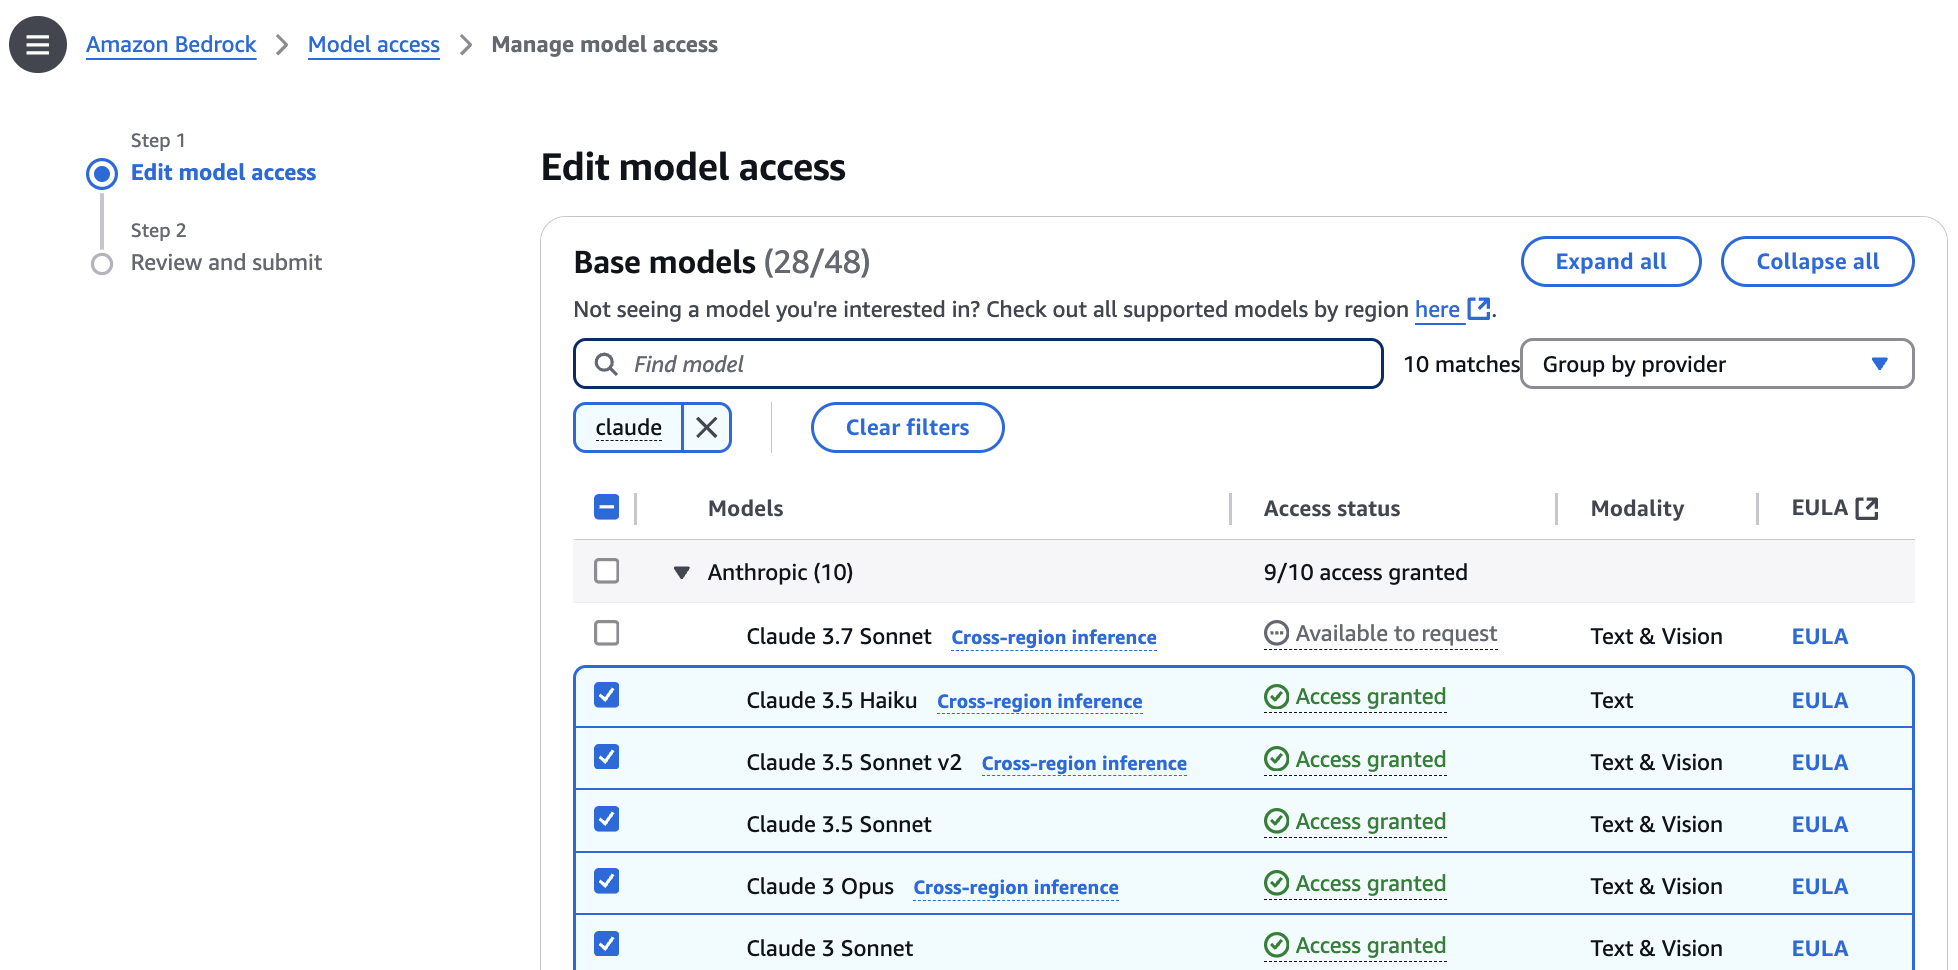Click the green check icon for Claude 3 Opus
Image resolution: width=1958 pixels, height=970 pixels.
(1276, 883)
